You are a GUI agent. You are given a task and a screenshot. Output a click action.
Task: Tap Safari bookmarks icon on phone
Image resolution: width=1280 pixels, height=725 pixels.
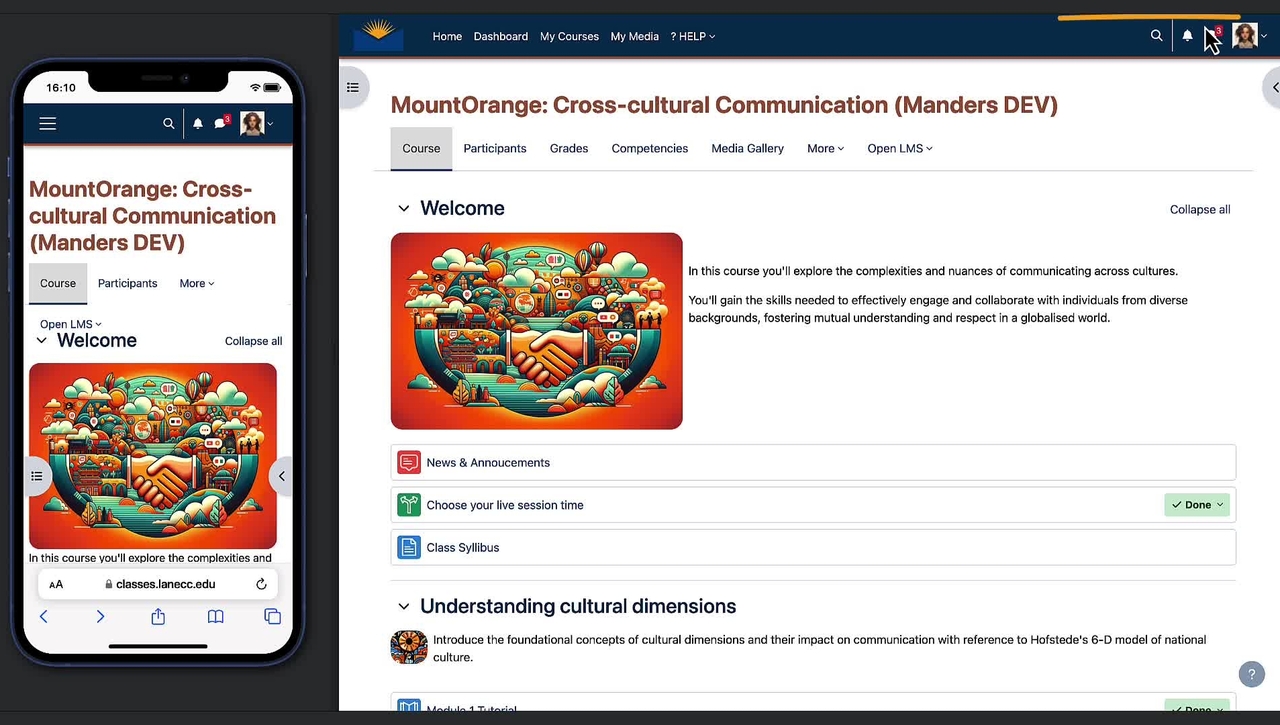coord(215,616)
